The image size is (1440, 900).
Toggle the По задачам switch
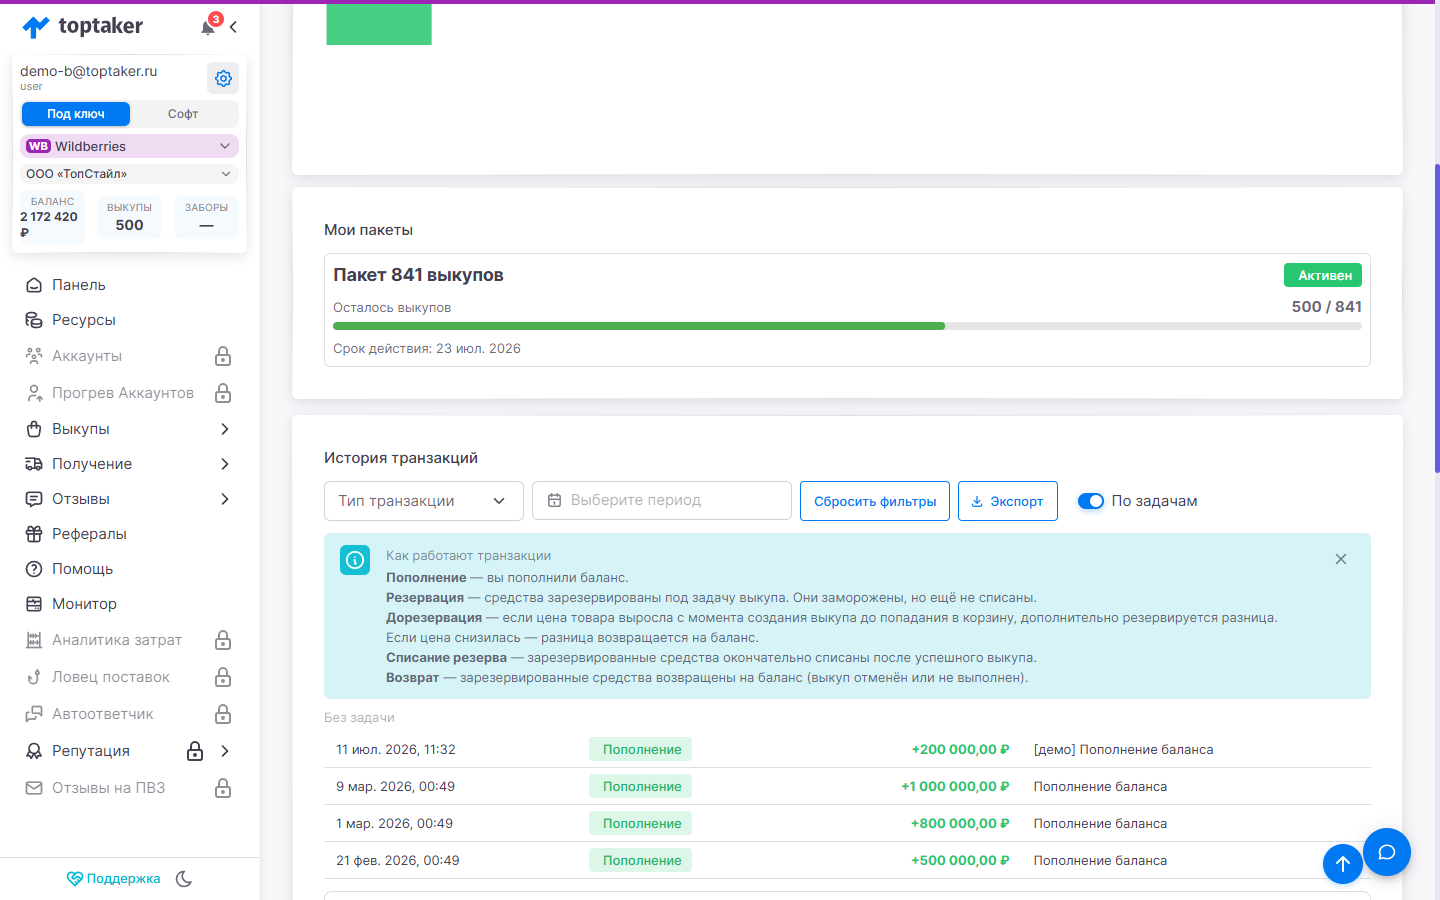point(1091,501)
